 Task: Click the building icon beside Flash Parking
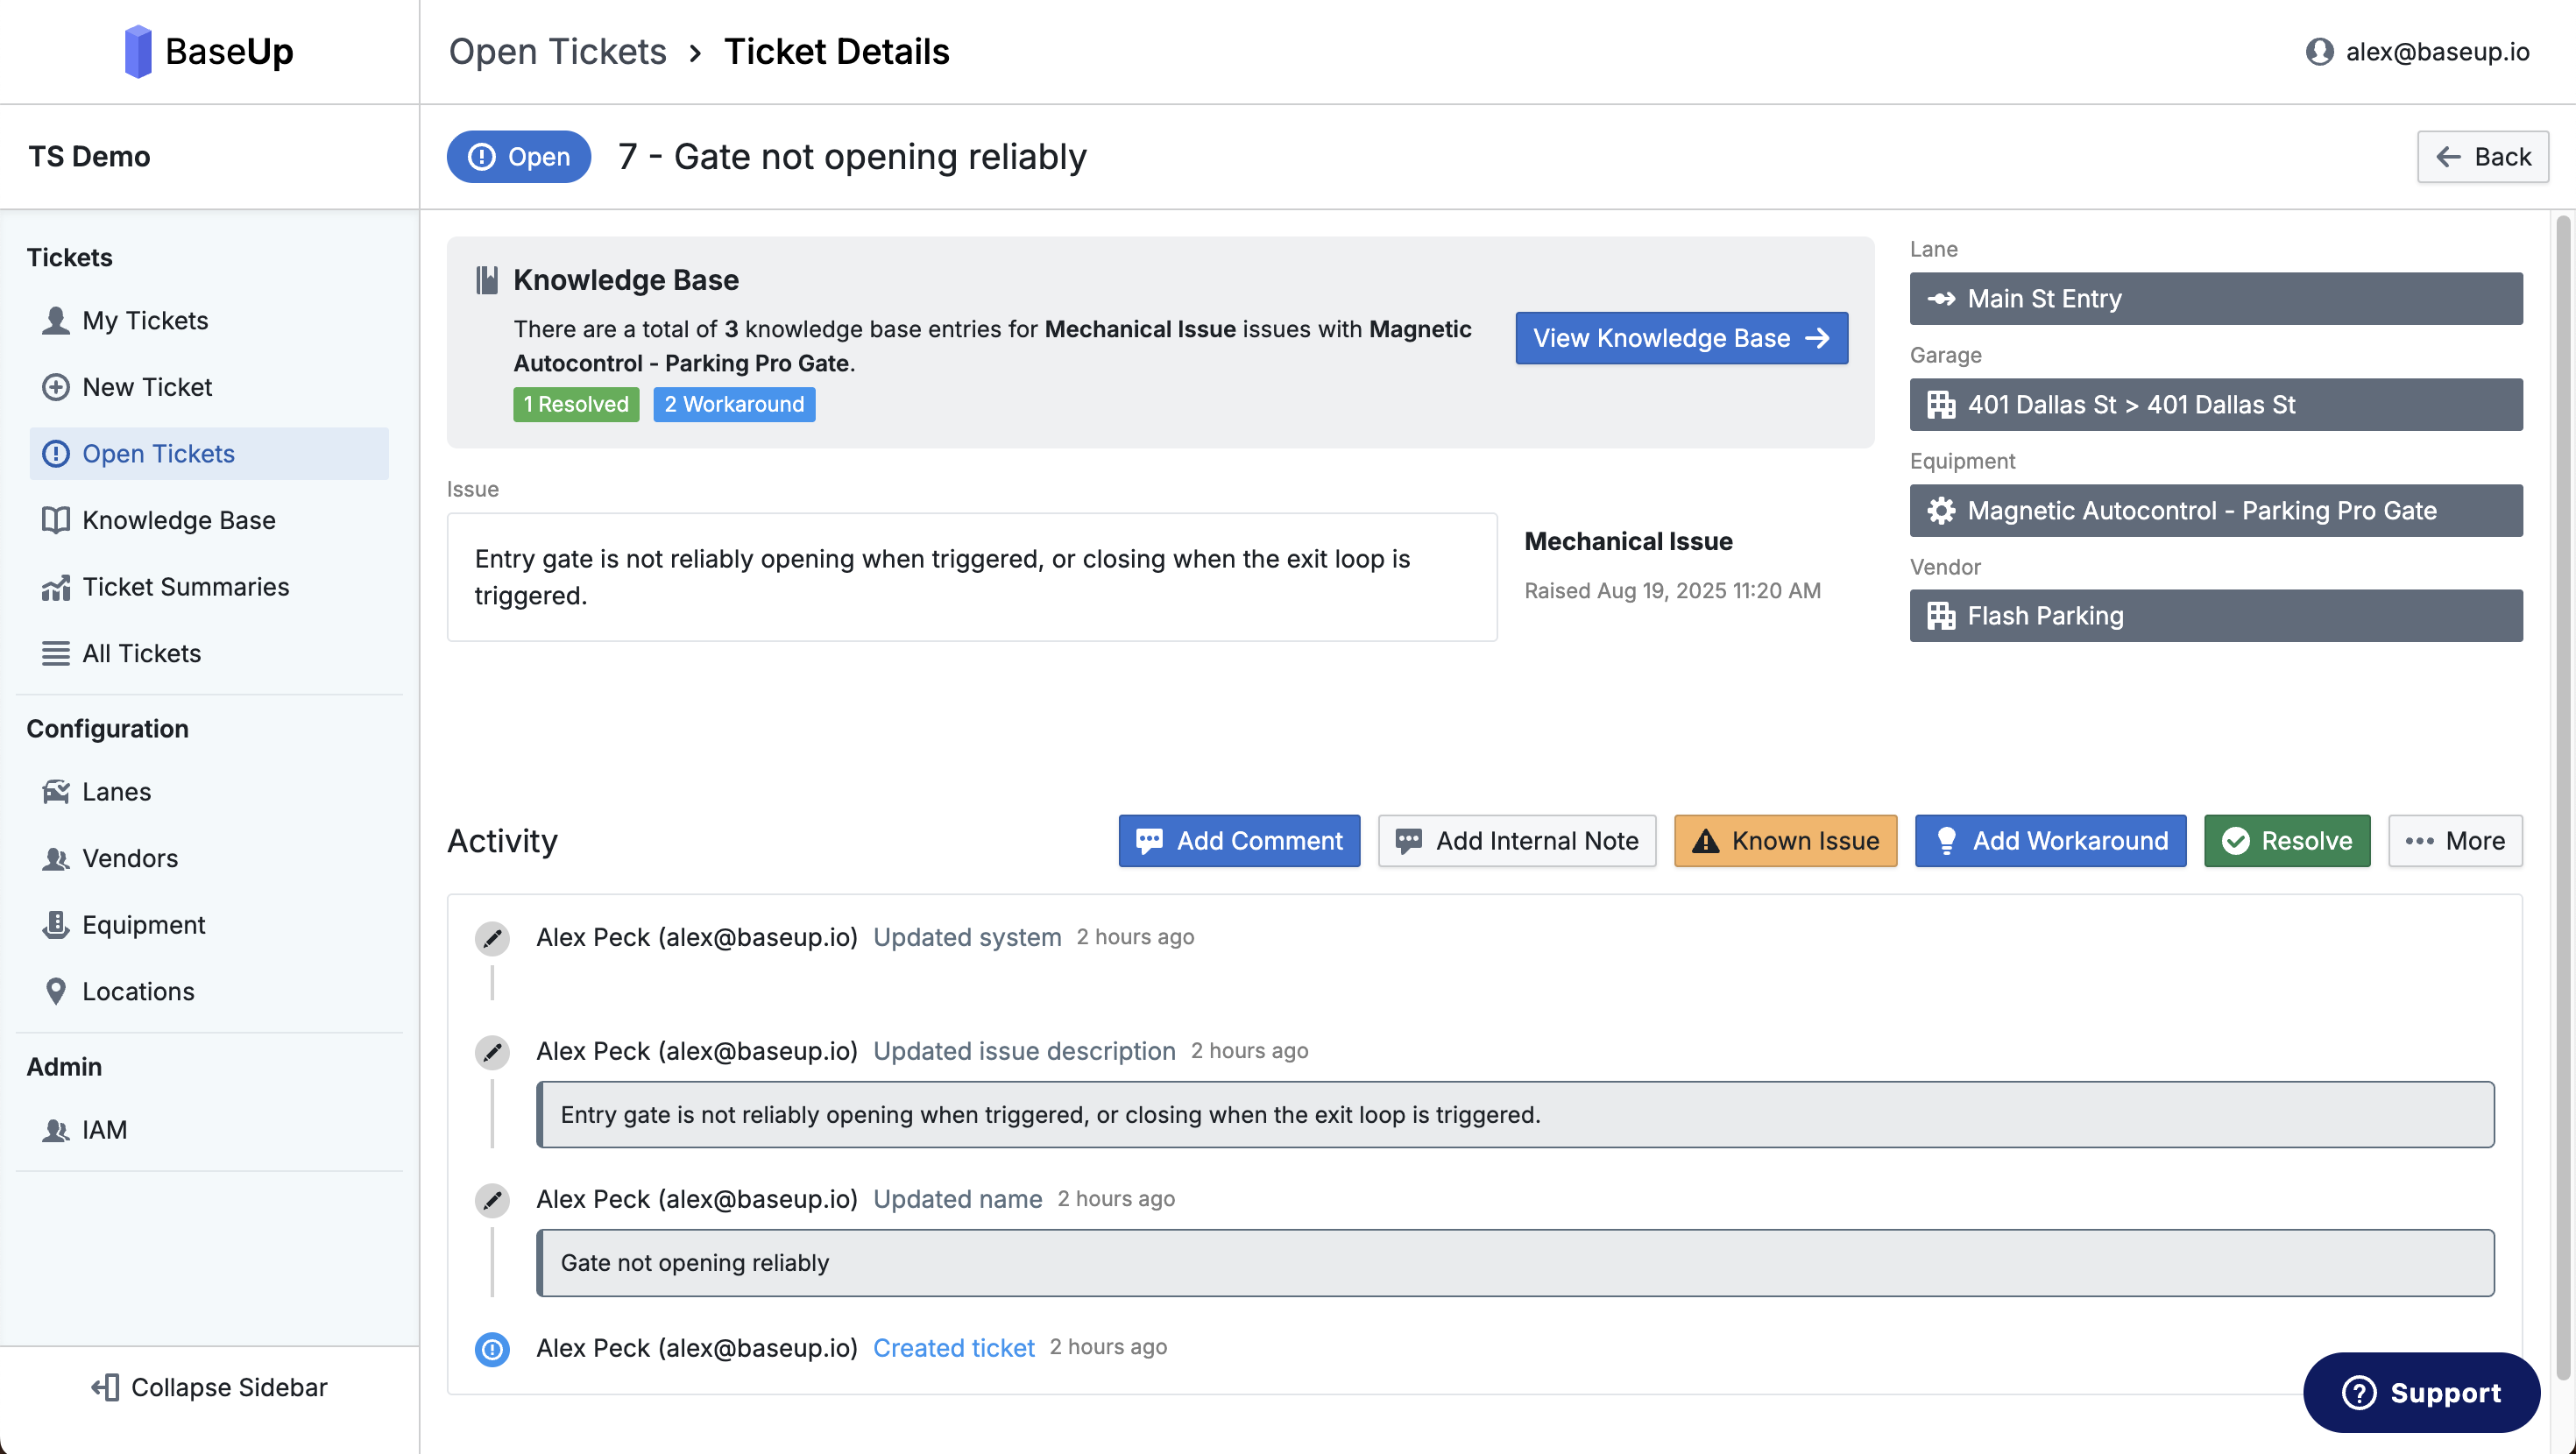1941,616
